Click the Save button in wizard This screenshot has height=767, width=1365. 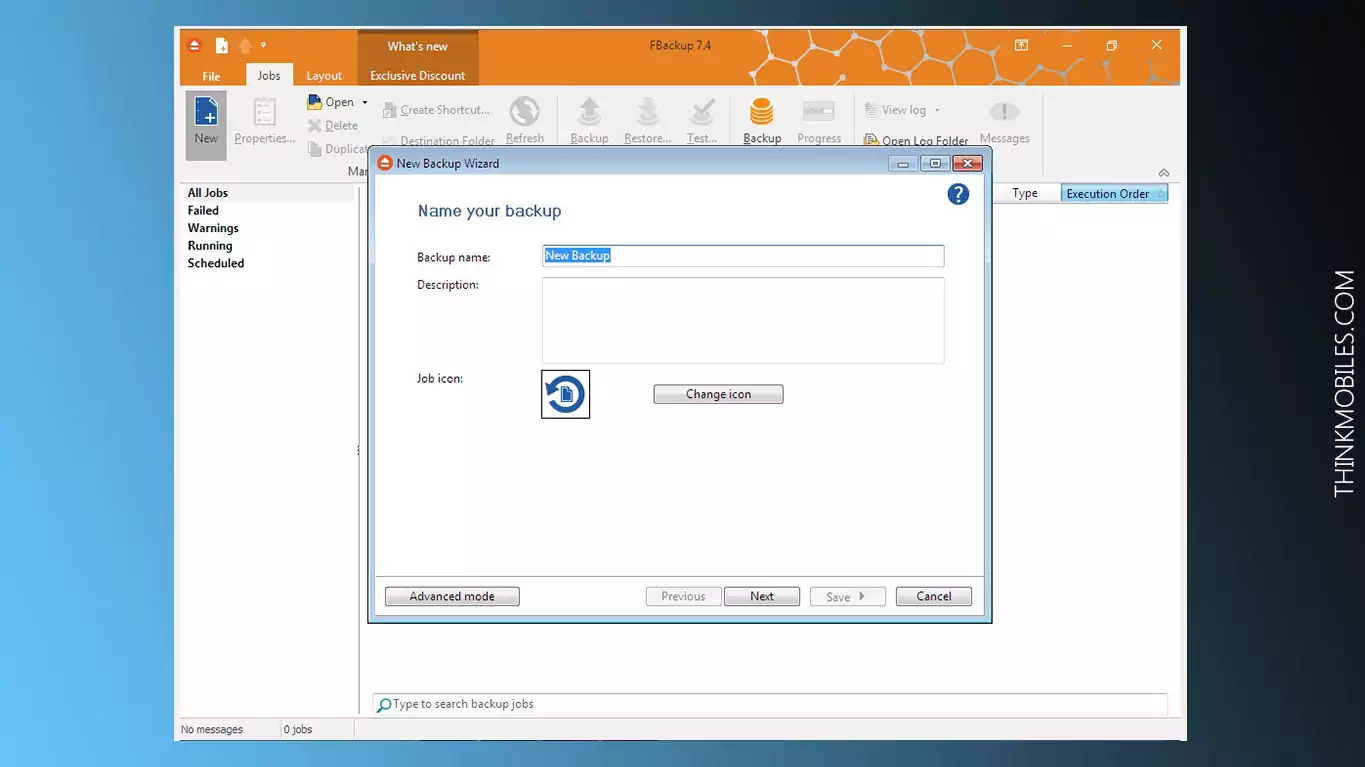pos(847,596)
